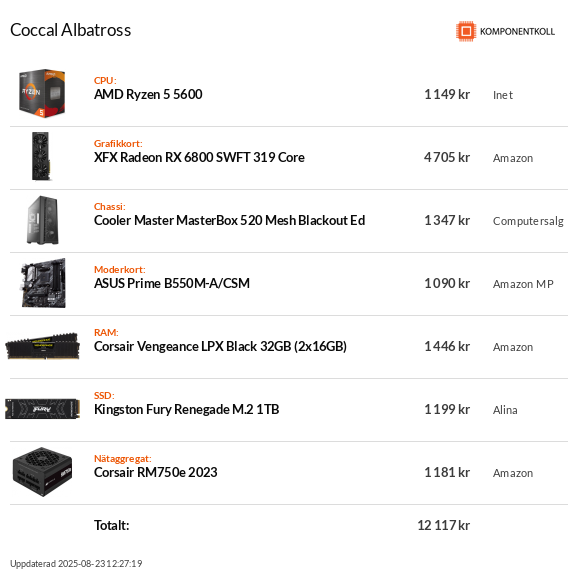Click Cooler Master MasterBox 520 Mesh name
The height and width of the screenshot is (577, 577).
click(229, 220)
